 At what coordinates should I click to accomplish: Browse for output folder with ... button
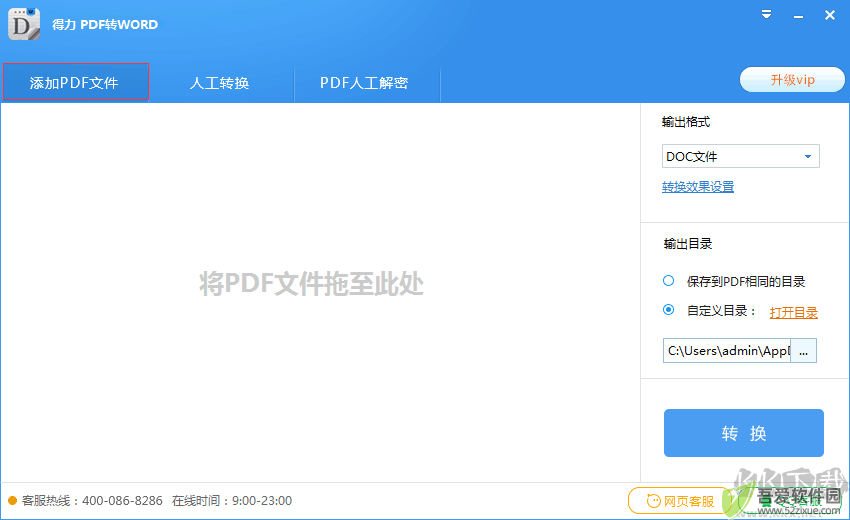coord(803,351)
